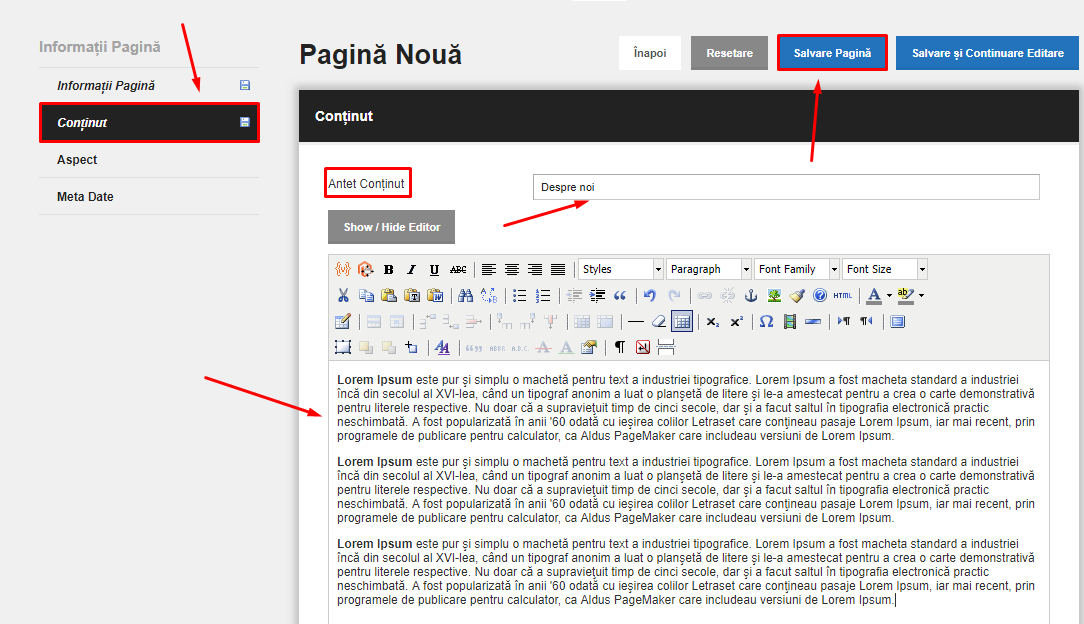Toggle strikethrough formatting
Image resolution: width=1084 pixels, height=624 pixels.
(458, 270)
